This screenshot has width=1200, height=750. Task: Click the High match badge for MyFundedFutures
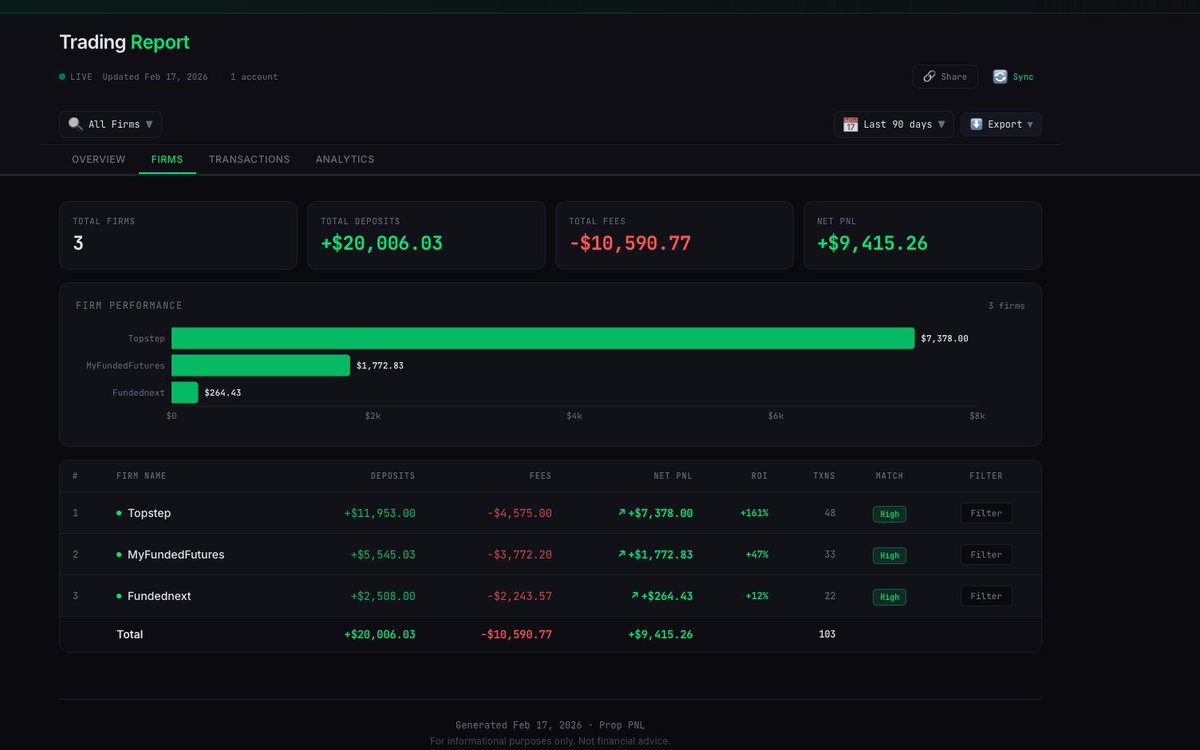[x=889, y=555]
